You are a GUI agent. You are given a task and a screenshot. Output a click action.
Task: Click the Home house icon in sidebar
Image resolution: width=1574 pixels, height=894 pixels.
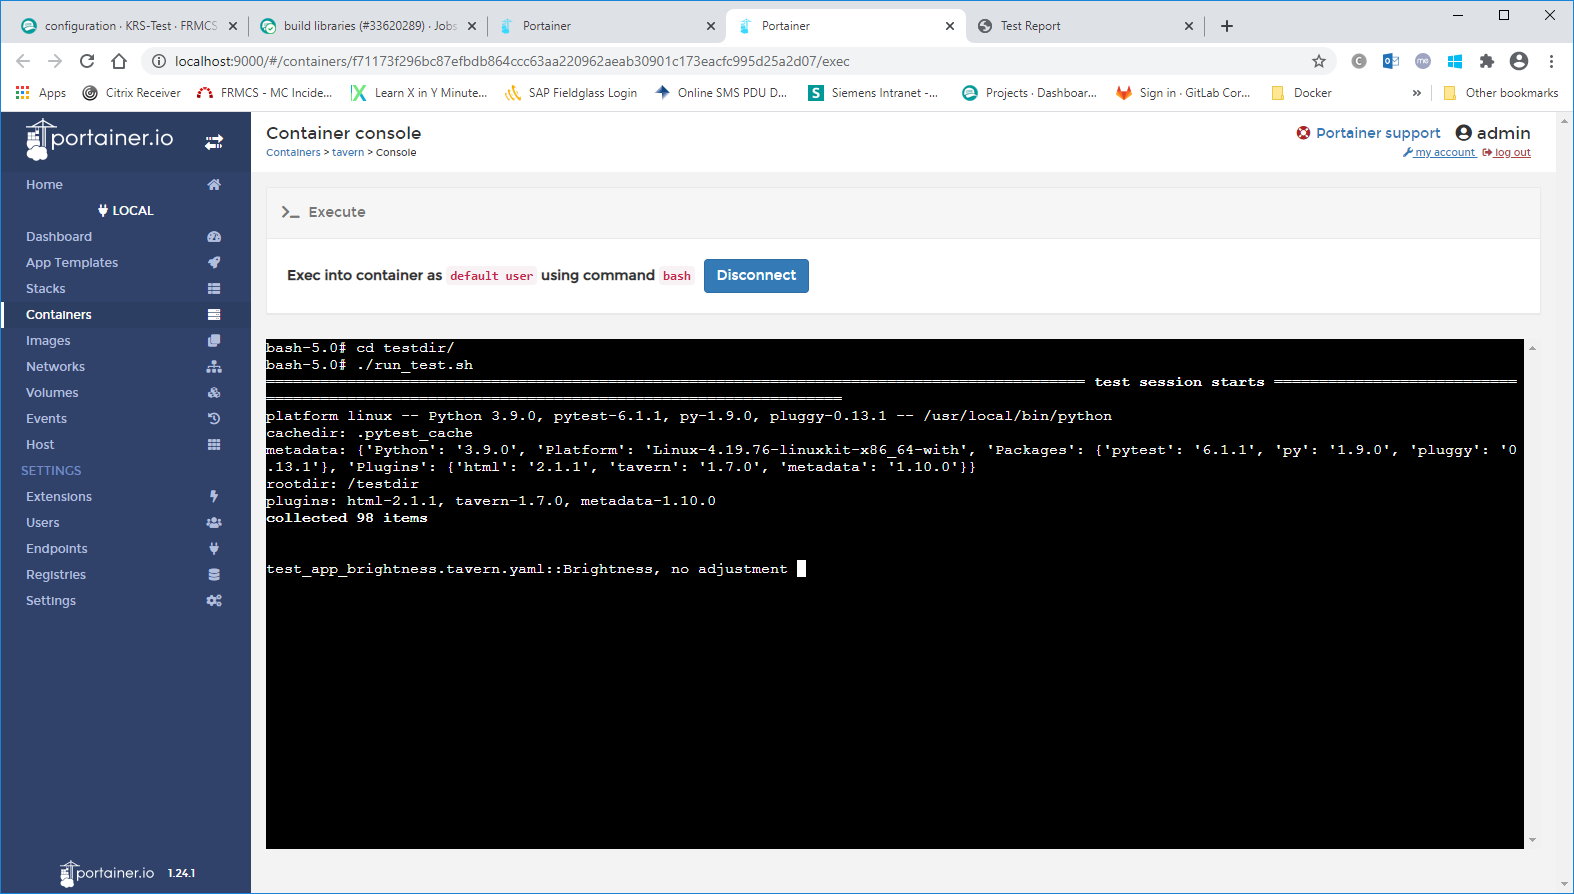pos(214,185)
